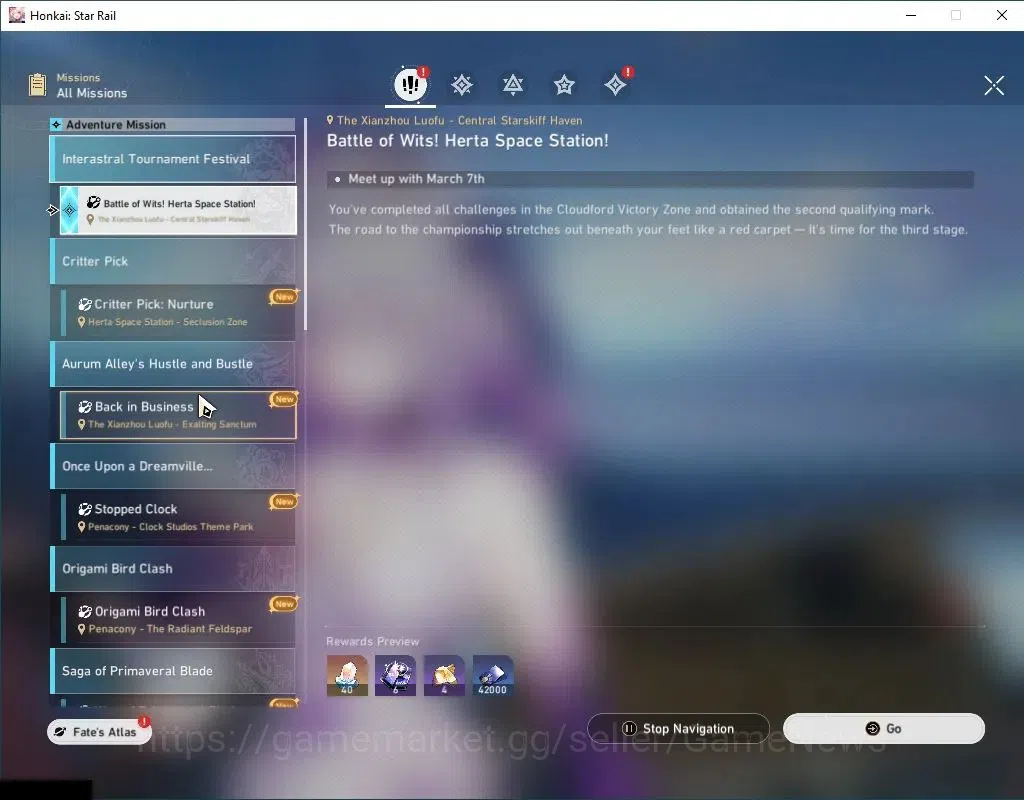Click the Missions clipboard icon
Screen dimensions: 1024x800
tap(38, 85)
